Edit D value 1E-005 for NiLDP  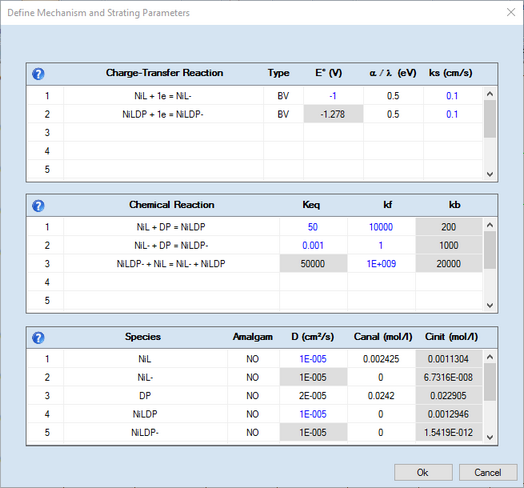[313, 414]
